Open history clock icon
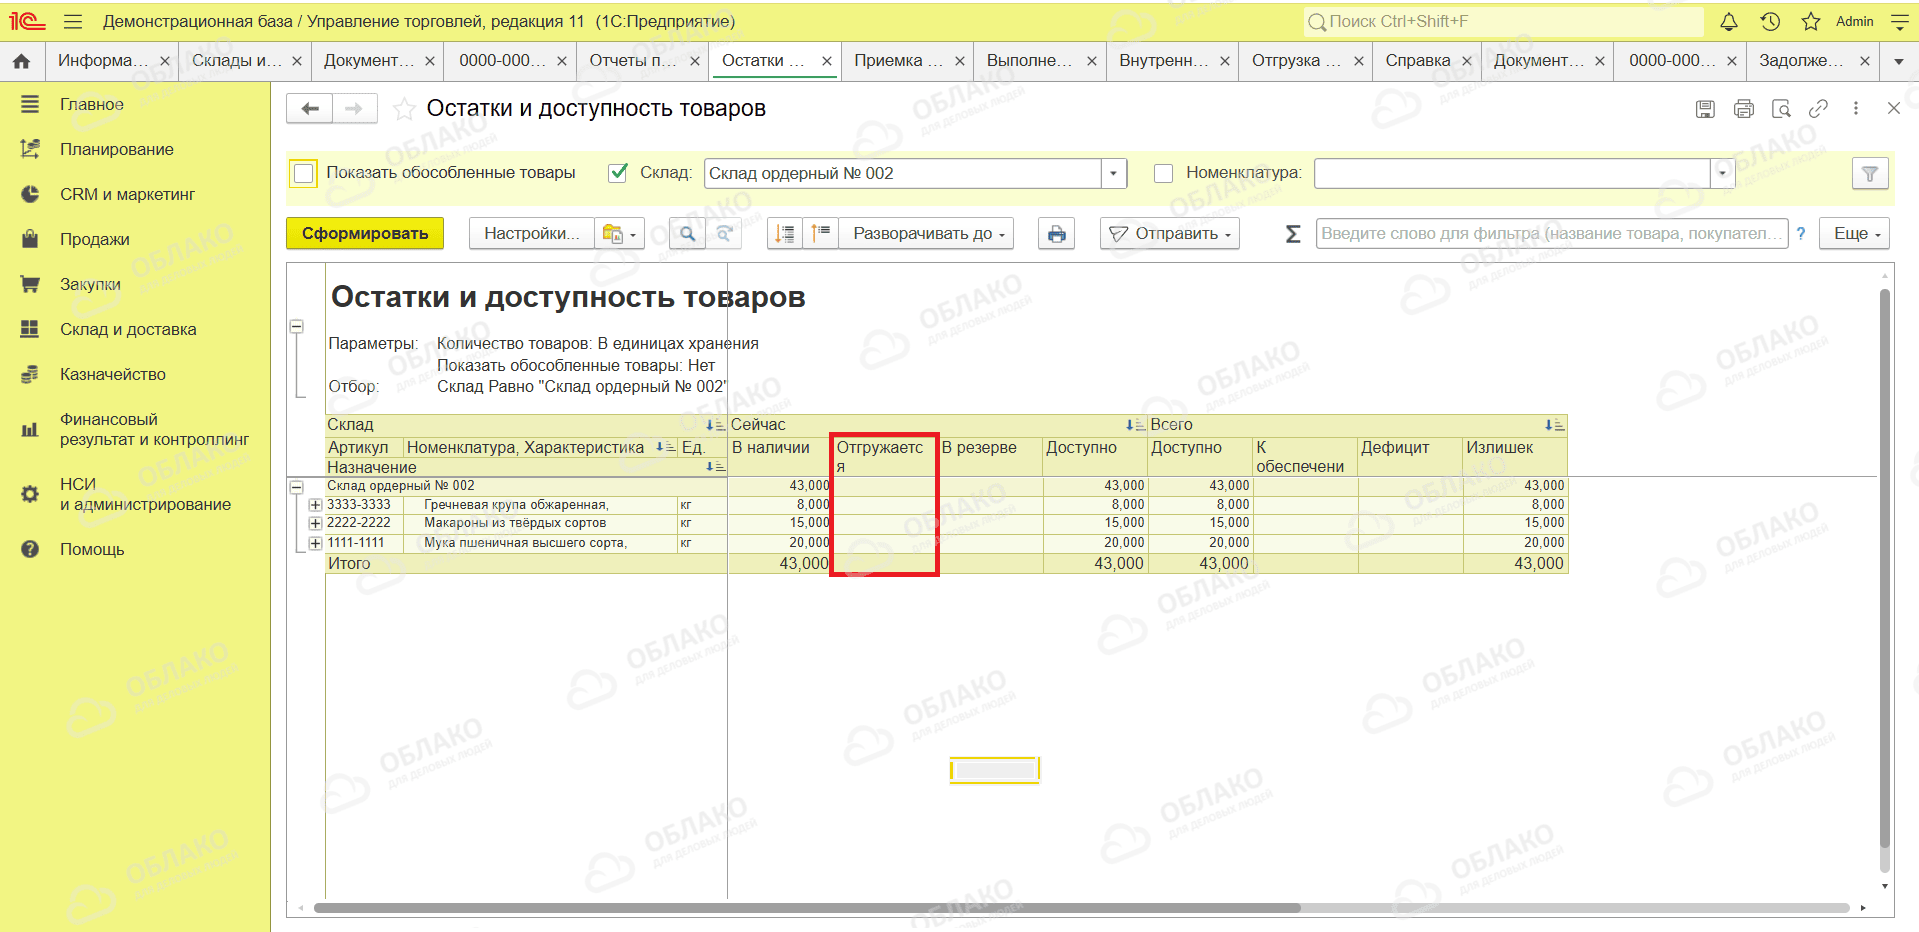Viewport: 1919px width, 932px height. (x=1770, y=22)
